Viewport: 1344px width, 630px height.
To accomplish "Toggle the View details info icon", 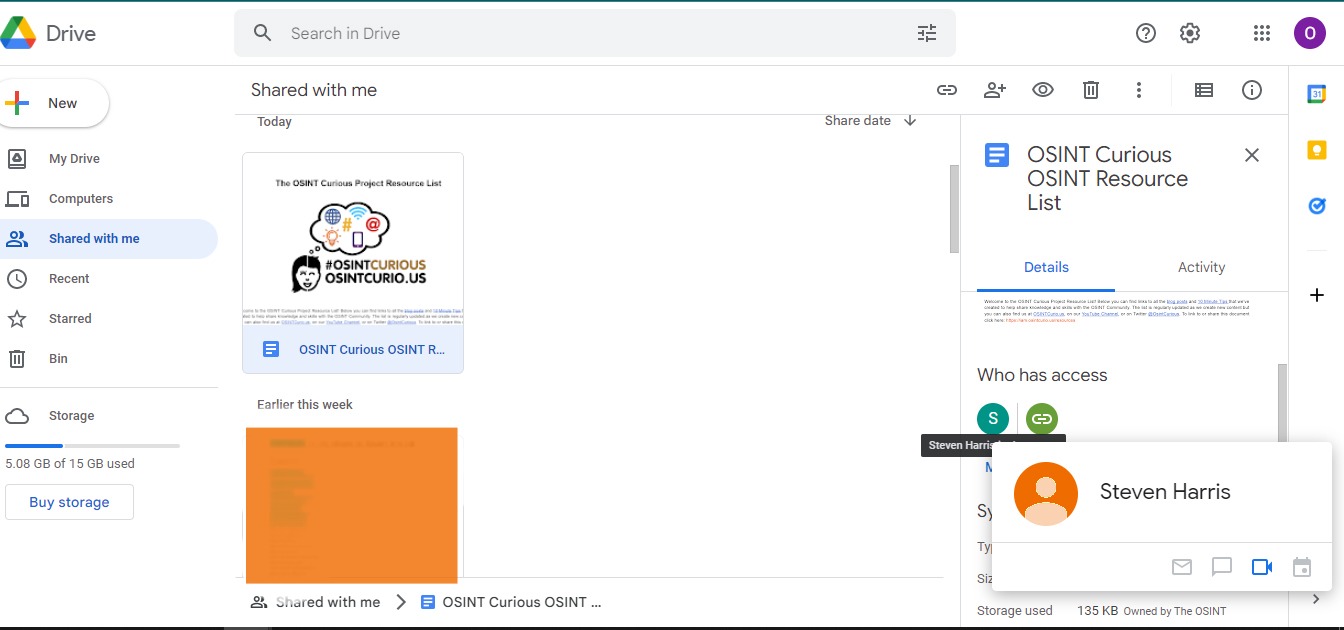I will 1252,90.
